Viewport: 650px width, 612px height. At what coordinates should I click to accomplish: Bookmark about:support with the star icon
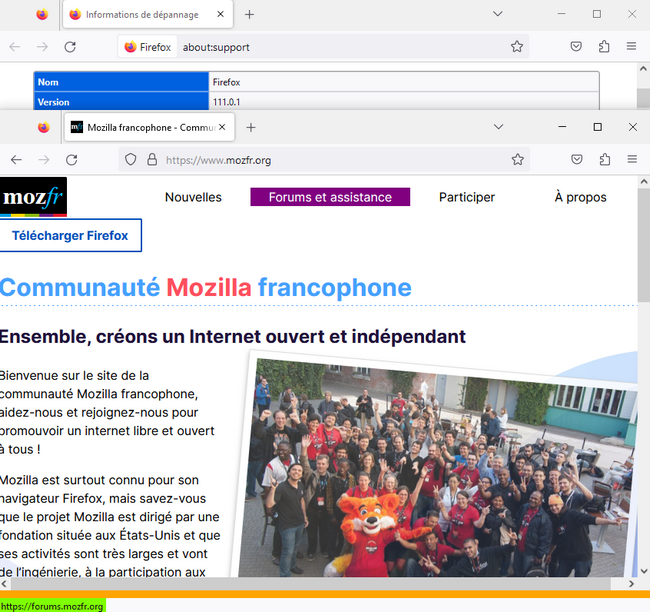517,46
